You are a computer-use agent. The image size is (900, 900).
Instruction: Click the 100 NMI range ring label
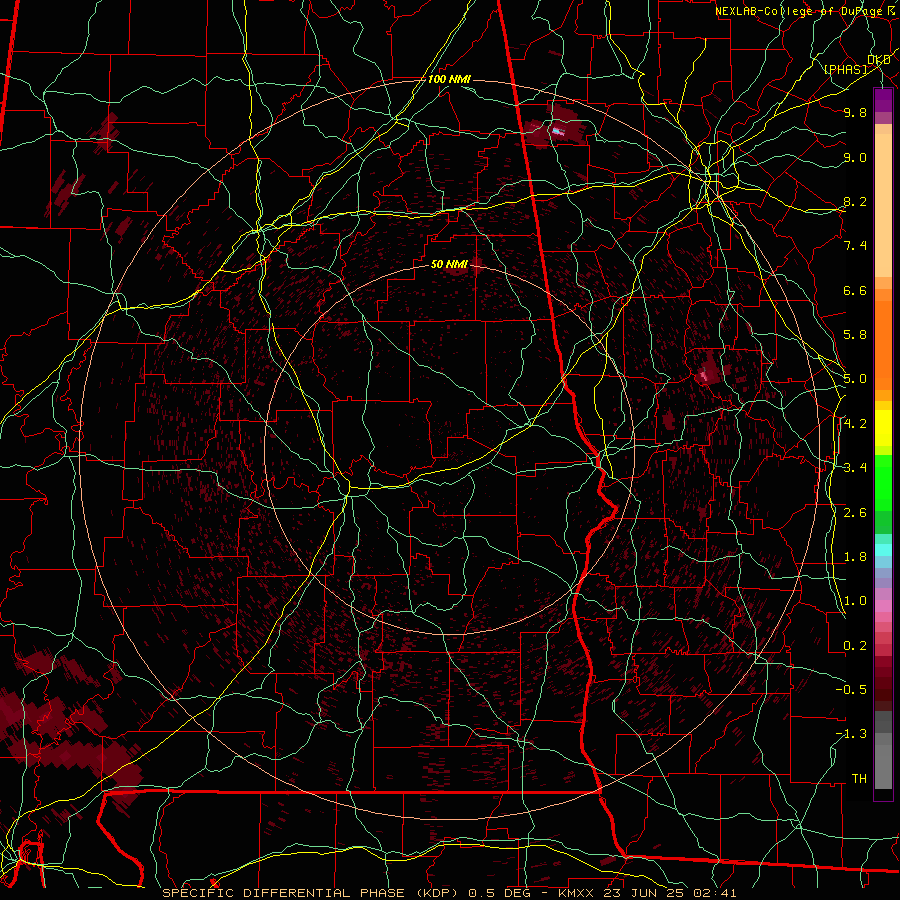point(449,79)
